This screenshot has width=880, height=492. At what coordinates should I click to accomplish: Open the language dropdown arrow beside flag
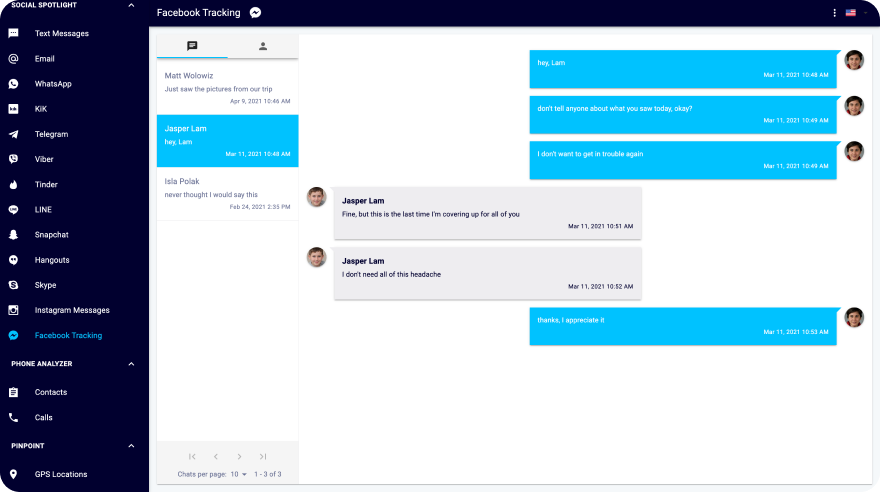(x=865, y=12)
